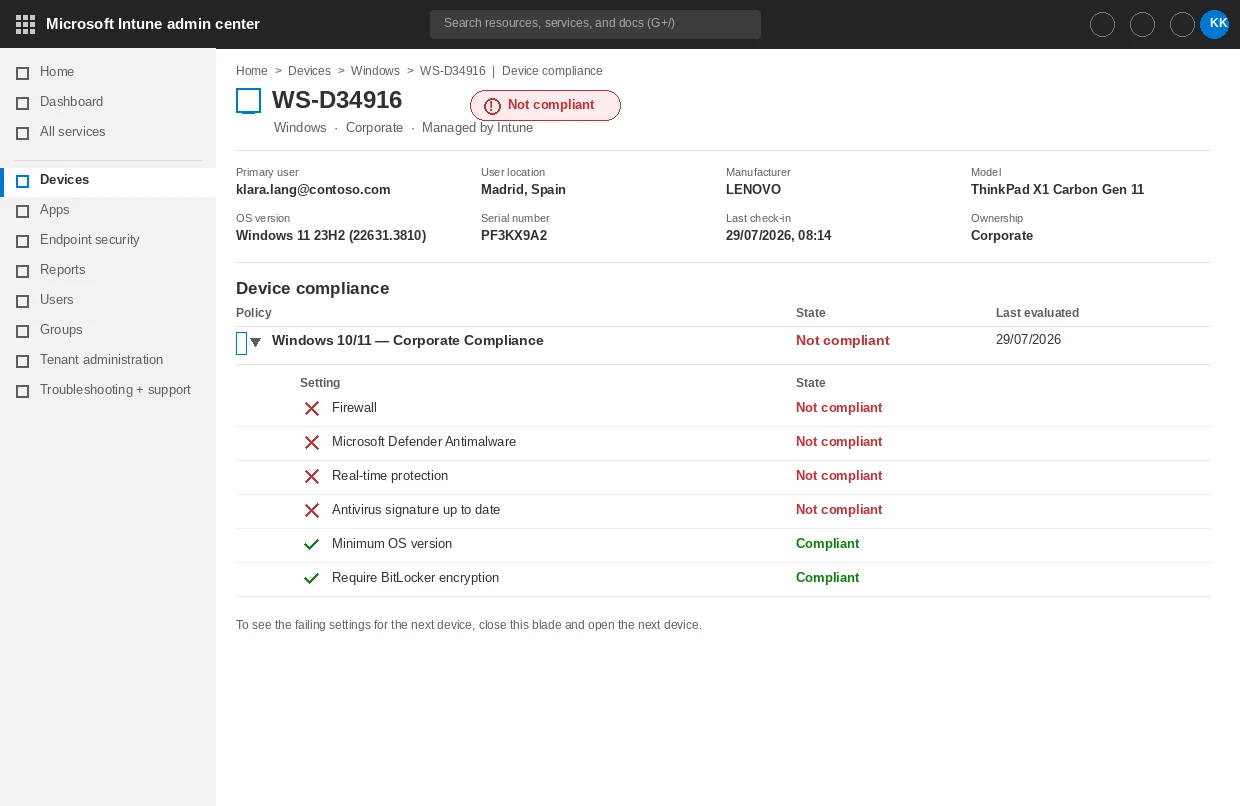Go to Windows breadcrumb link

click(x=375, y=71)
